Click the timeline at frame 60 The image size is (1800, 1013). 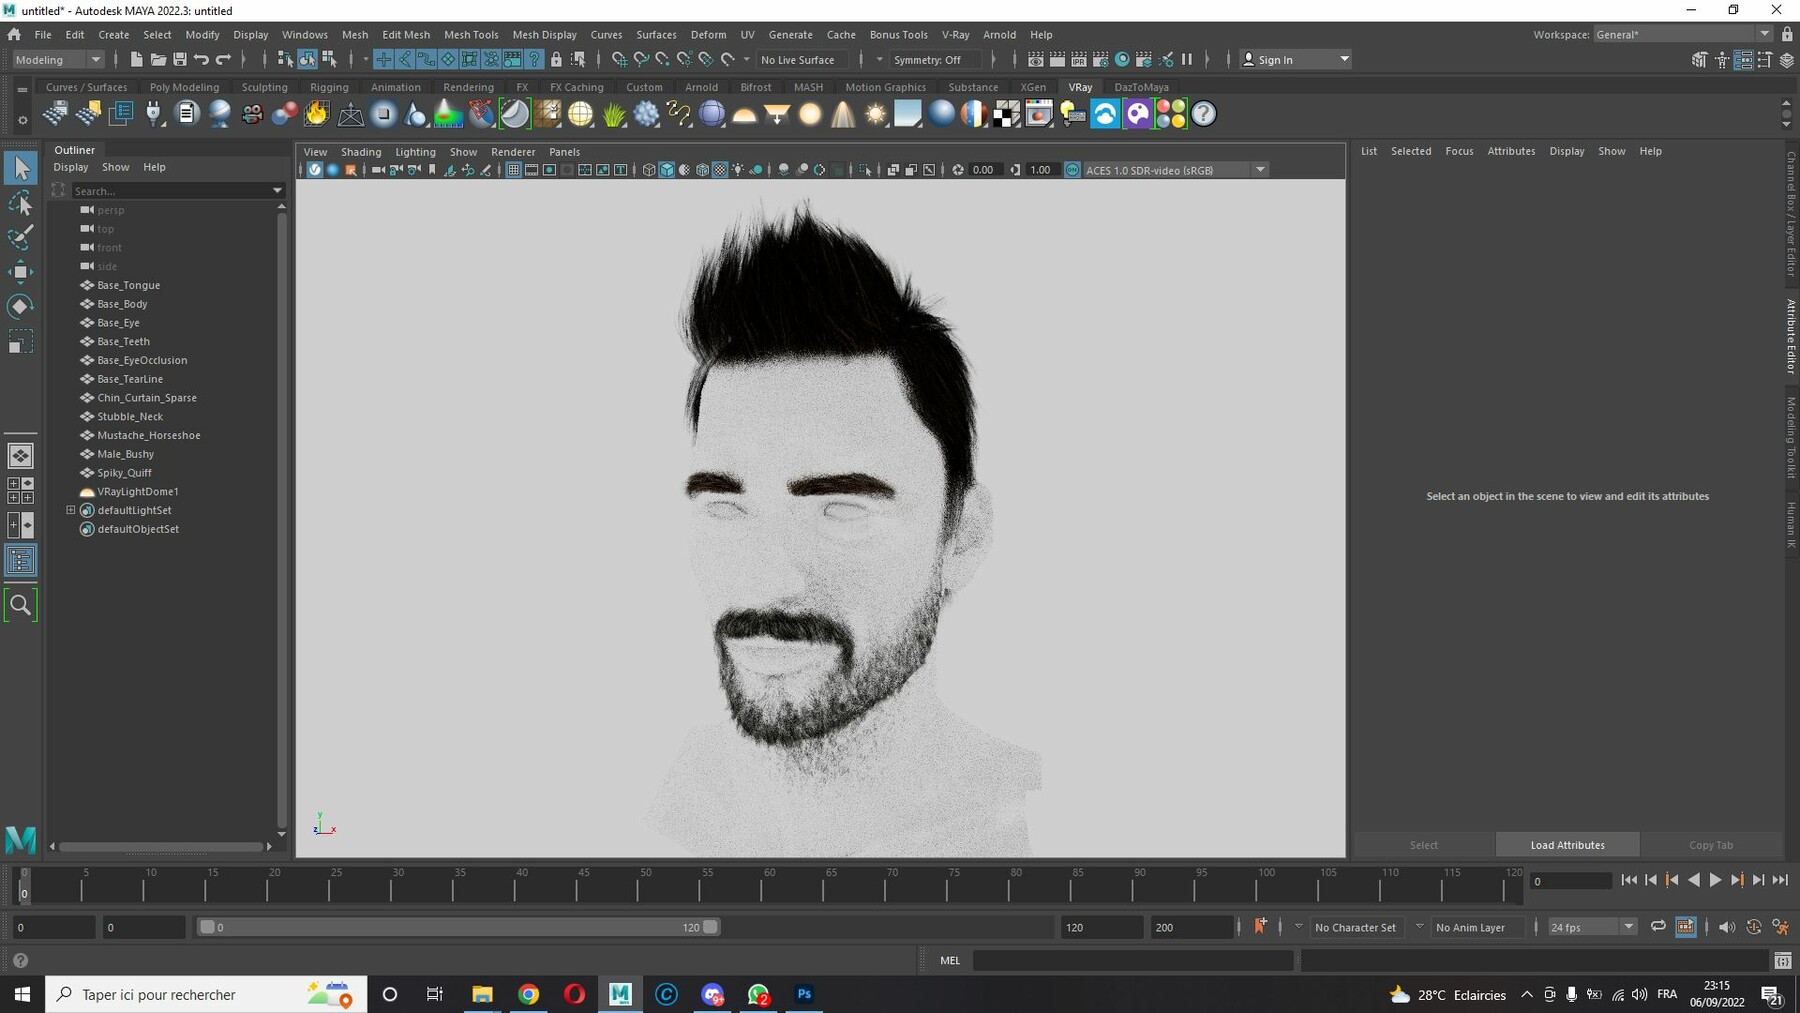click(763, 886)
